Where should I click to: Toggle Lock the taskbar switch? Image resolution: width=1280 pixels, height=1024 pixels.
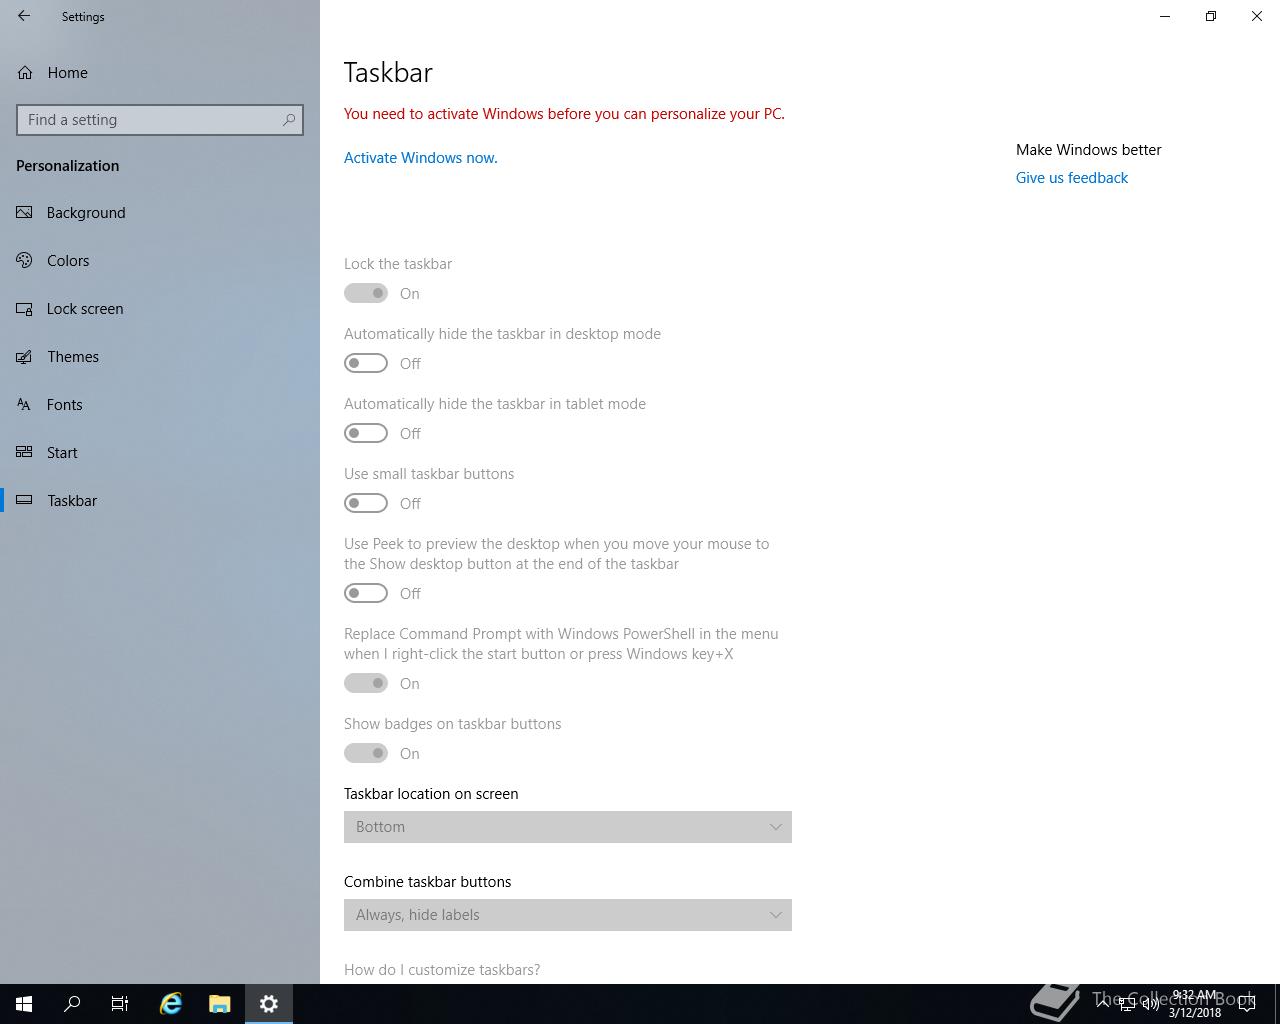tap(366, 293)
